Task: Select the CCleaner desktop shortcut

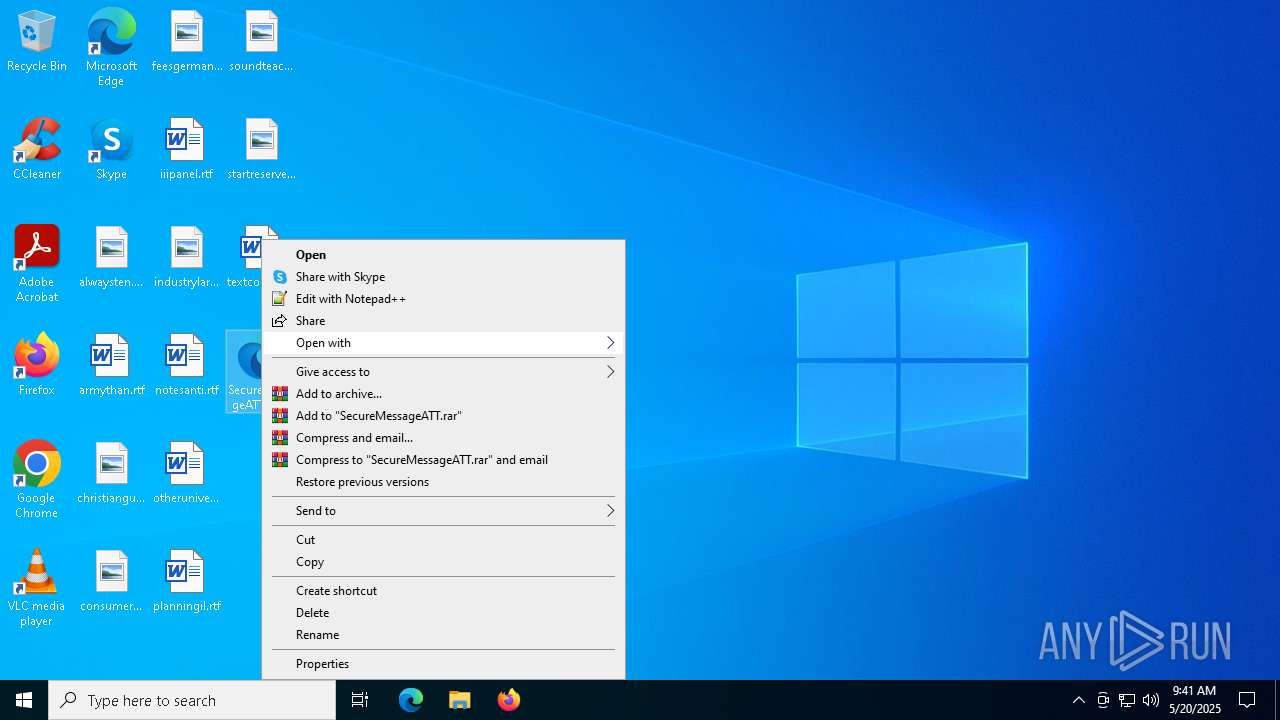Action: point(37,150)
